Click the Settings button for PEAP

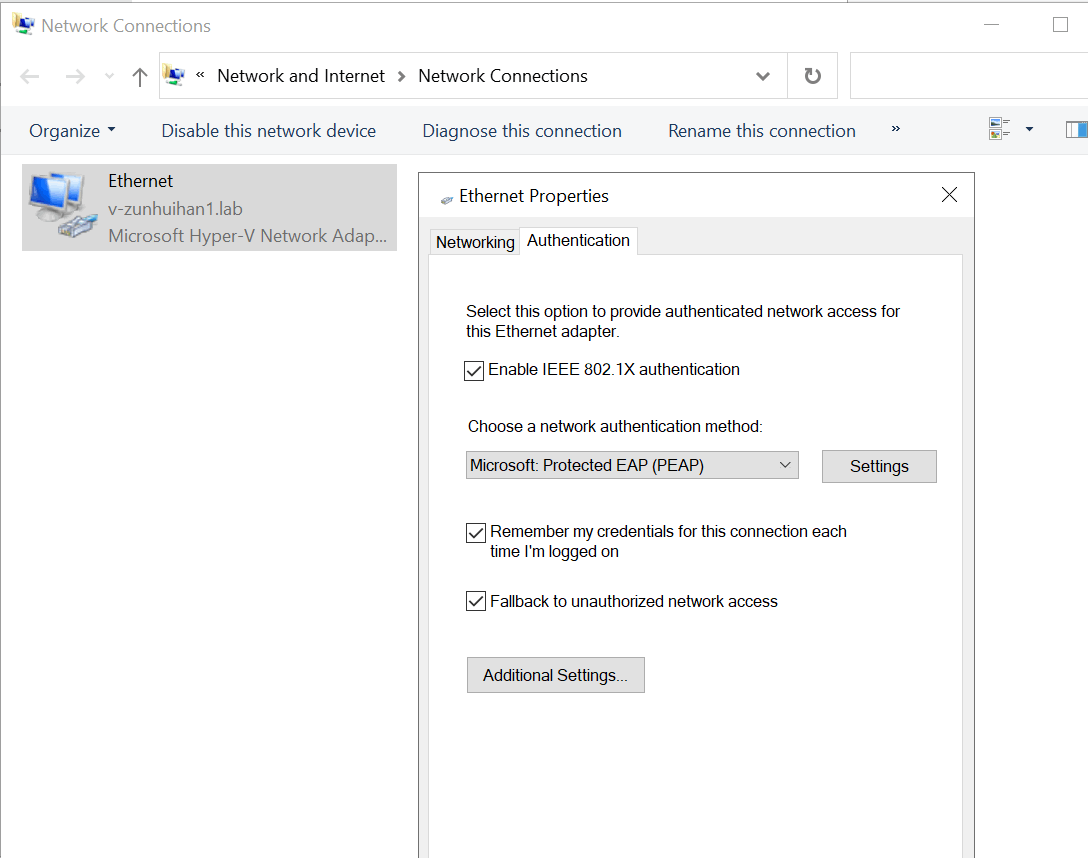tap(879, 466)
